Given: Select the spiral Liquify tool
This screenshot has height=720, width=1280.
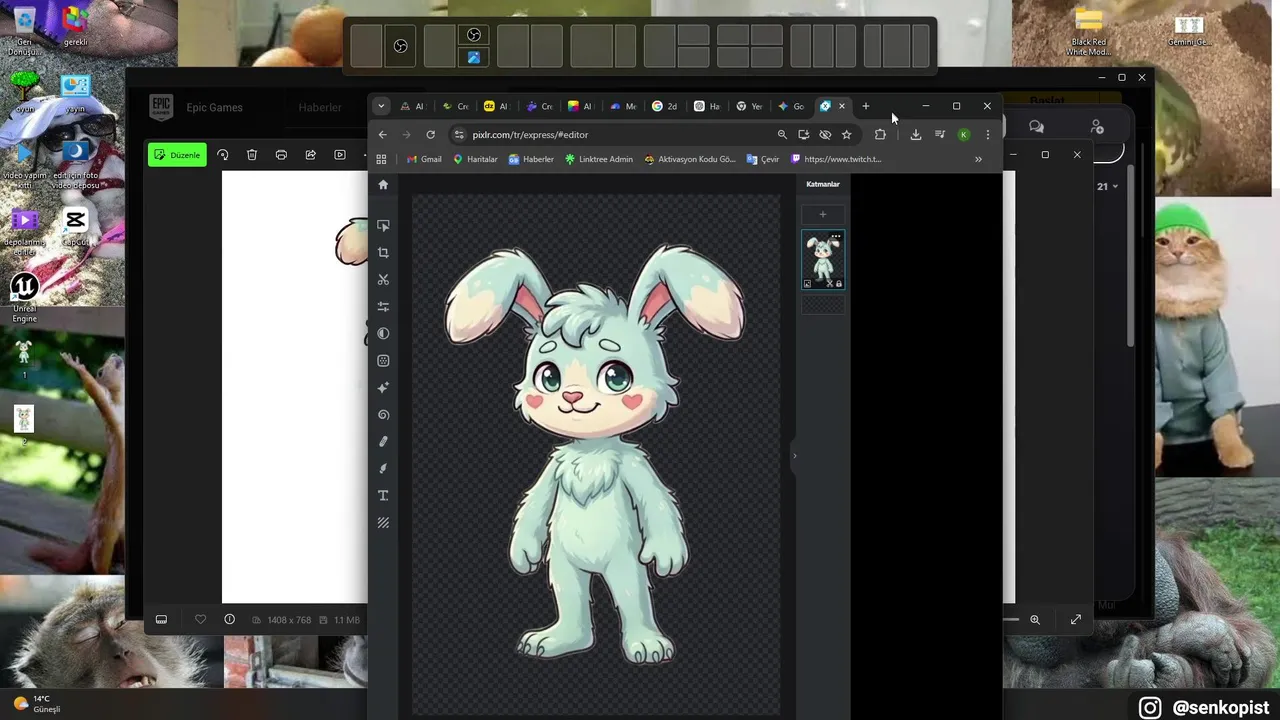Looking at the screenshot, I should 383,415.
